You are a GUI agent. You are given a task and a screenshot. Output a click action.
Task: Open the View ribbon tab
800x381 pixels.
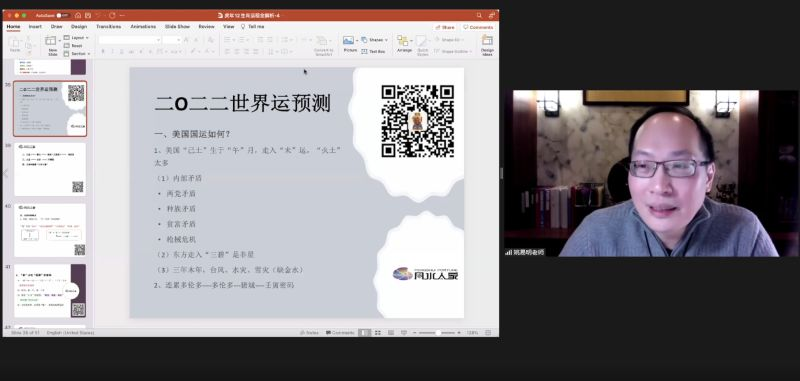click(229, 27)
